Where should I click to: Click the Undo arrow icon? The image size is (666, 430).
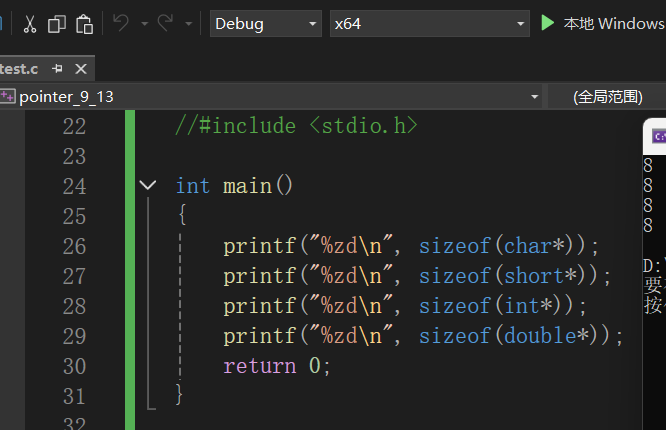pos(121,23)
